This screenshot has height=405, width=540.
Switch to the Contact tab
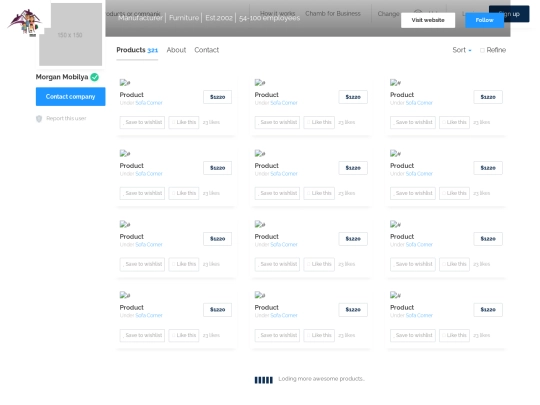point(207,50)
